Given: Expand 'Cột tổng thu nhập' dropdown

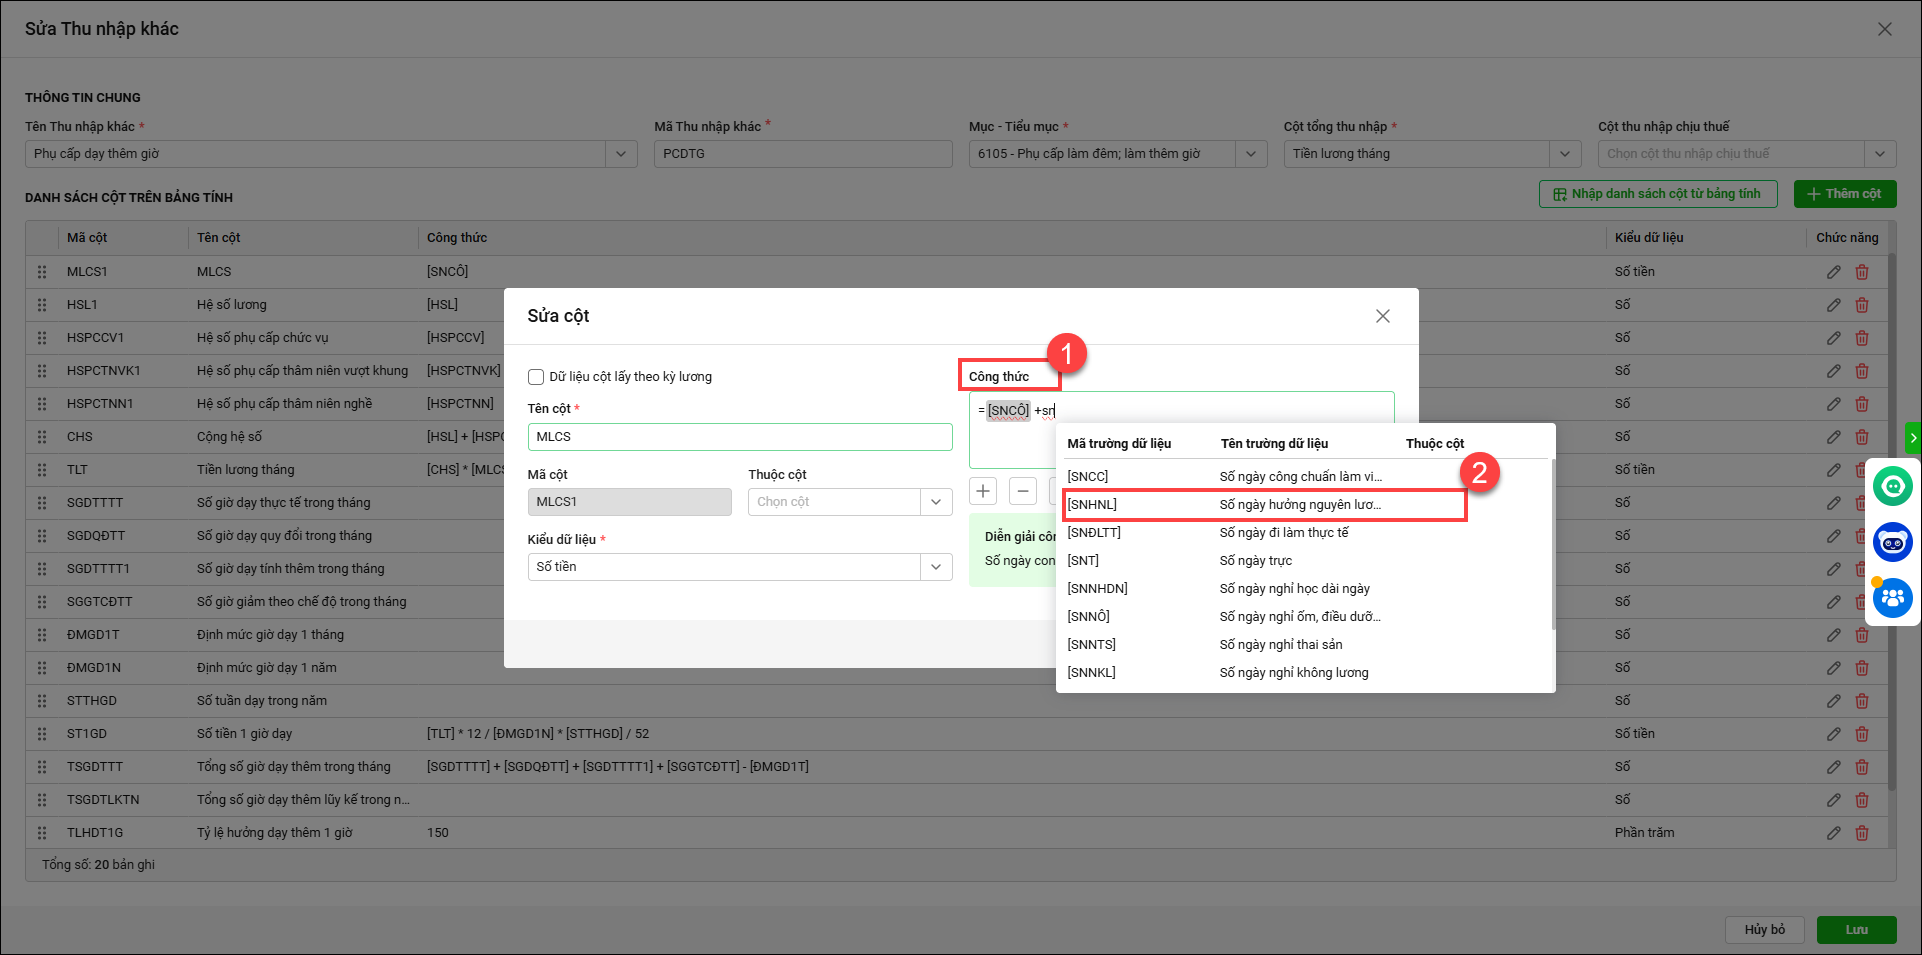Looking at the screenshot, I should 1564,154.
